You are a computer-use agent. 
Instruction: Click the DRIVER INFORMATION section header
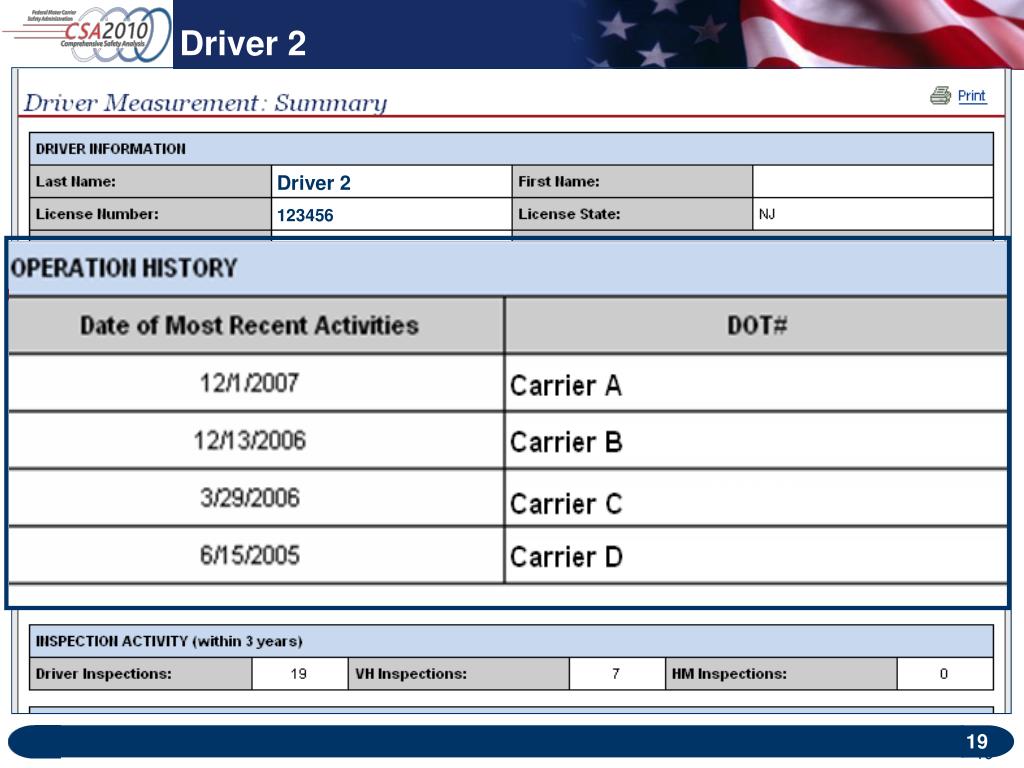[511, 149]
